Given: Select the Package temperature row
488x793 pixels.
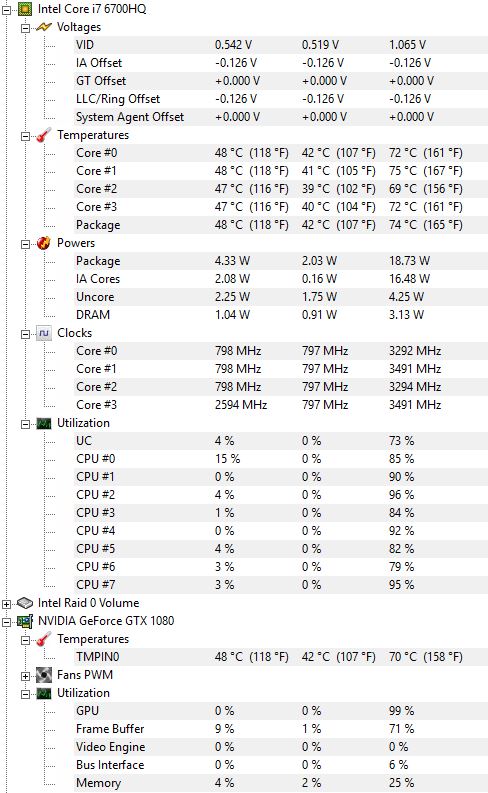Looking at the screenshot, I should 281,225.
